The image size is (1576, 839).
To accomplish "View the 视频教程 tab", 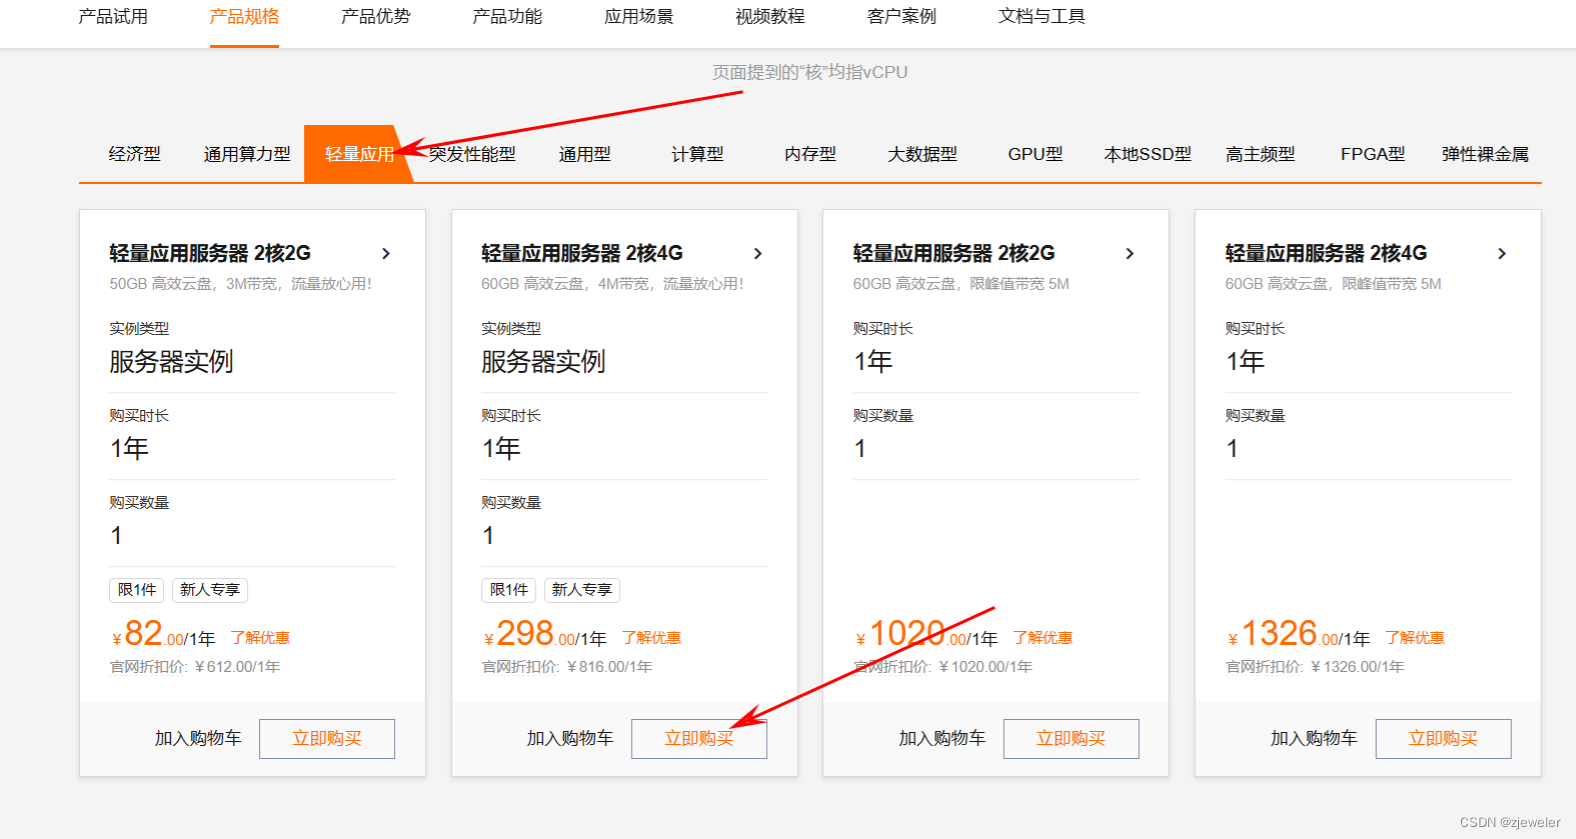I will (x=770, y=17).
